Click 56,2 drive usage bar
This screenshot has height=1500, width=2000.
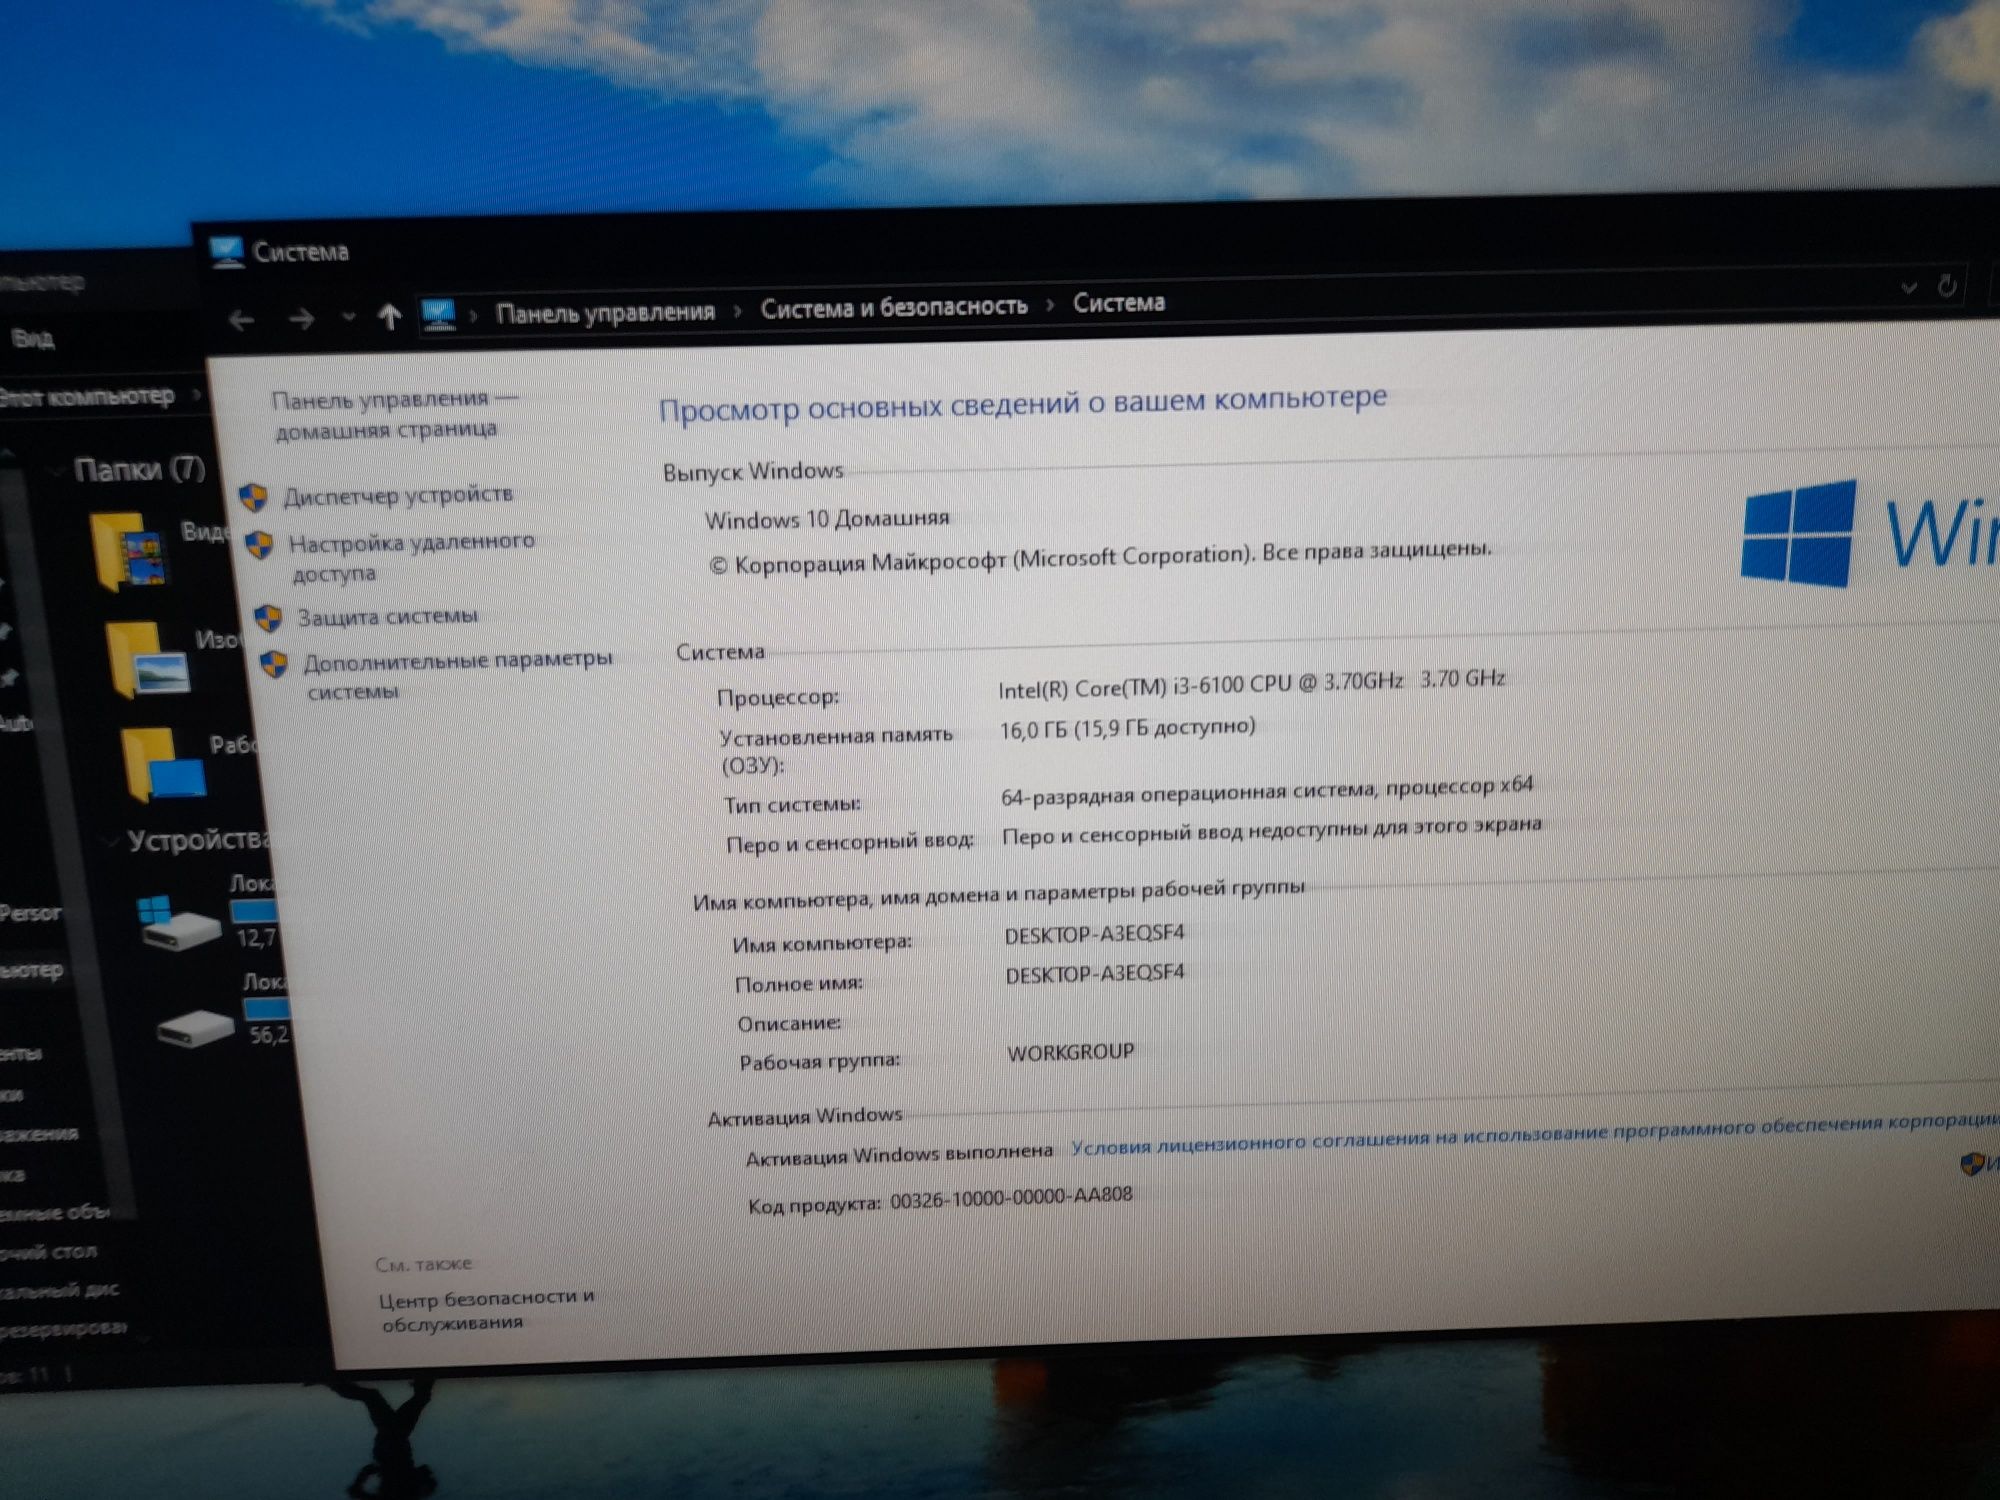[x=267, y=1008]
